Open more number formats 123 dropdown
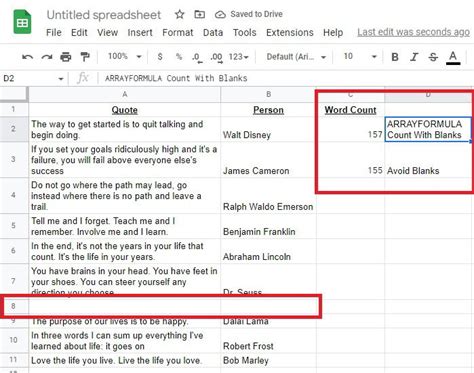Viewport: 474px width, 373px height. click(x=239, y=57)
